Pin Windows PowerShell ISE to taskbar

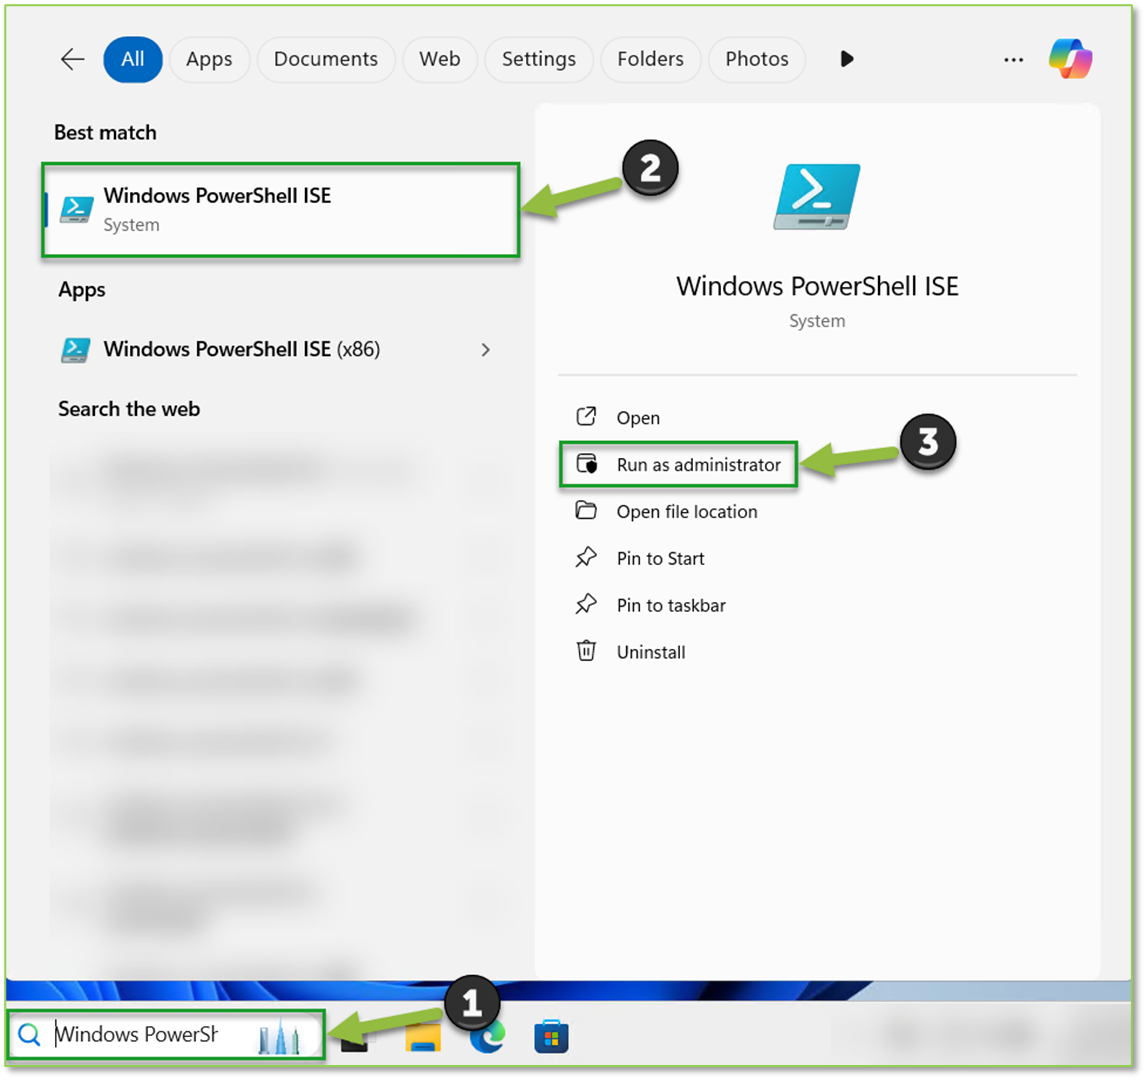[x=670, y=605]
